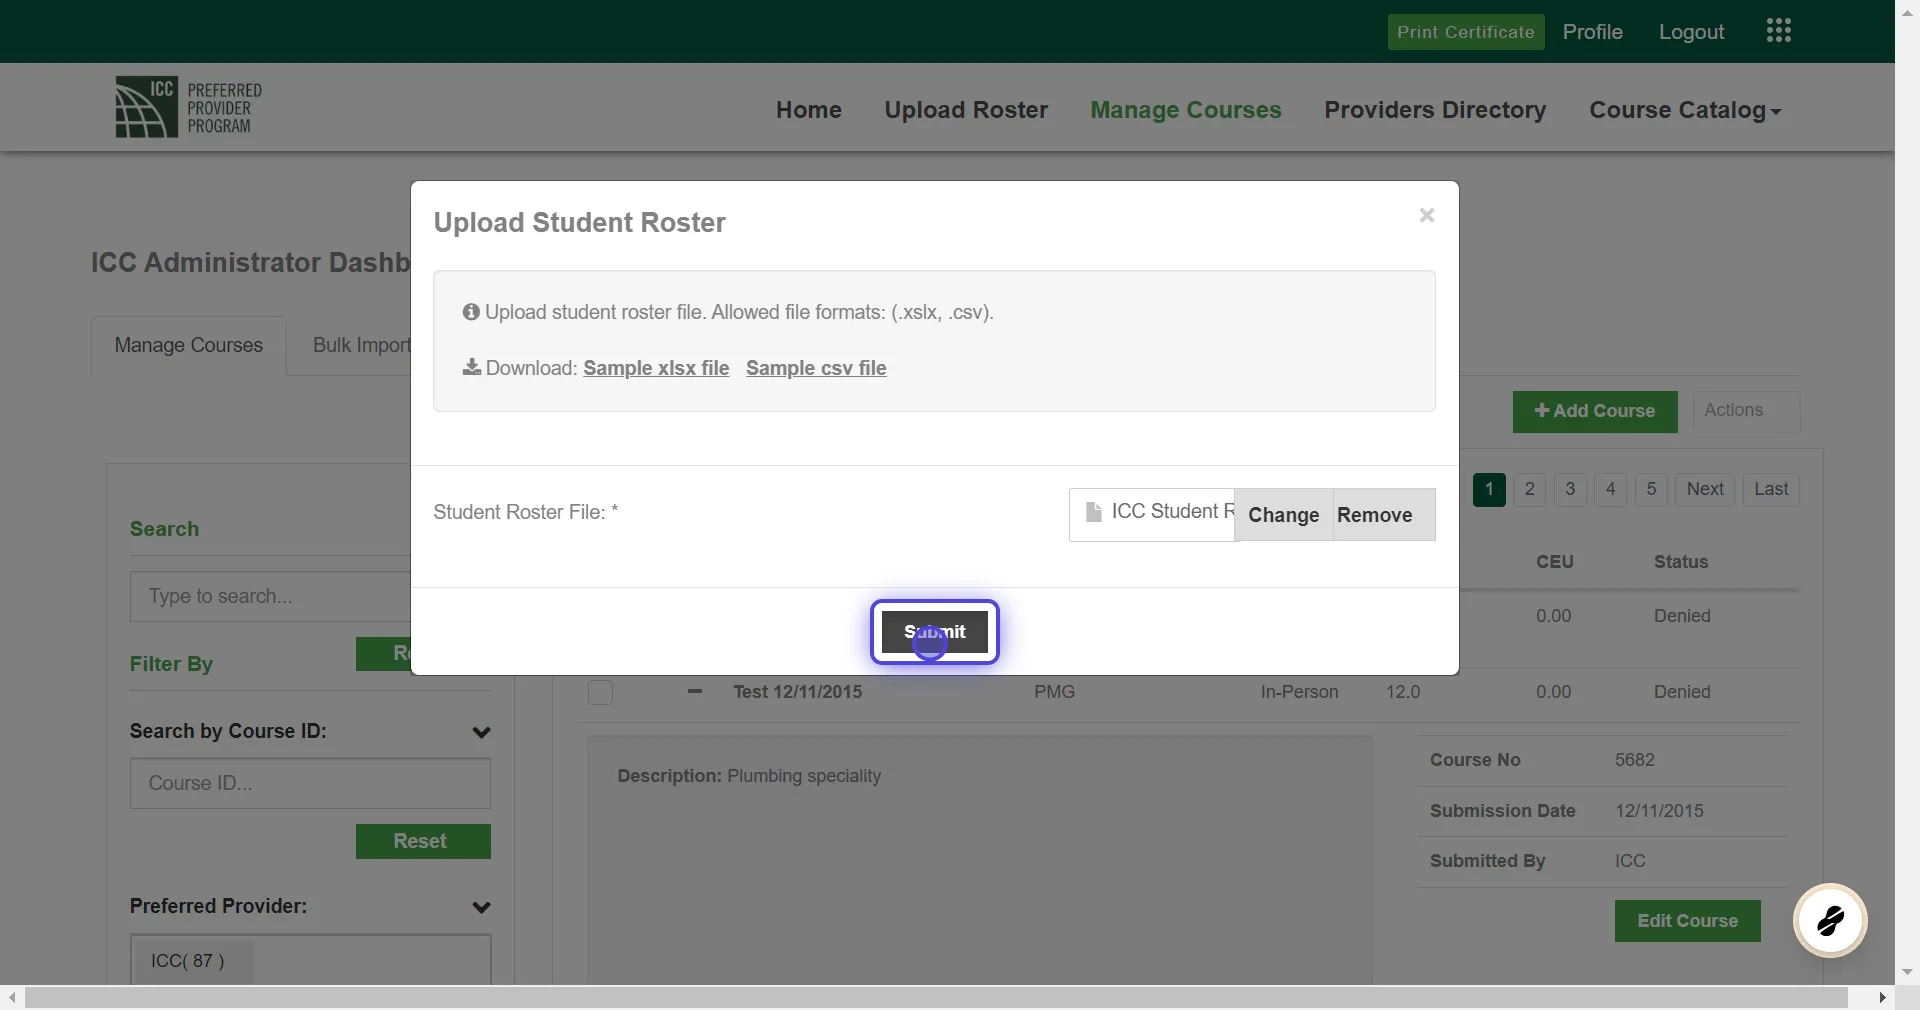This screenshot has width=1920, height=1010.
Task: Click the Course No value 5682
Action: [x=1635, y=760]
